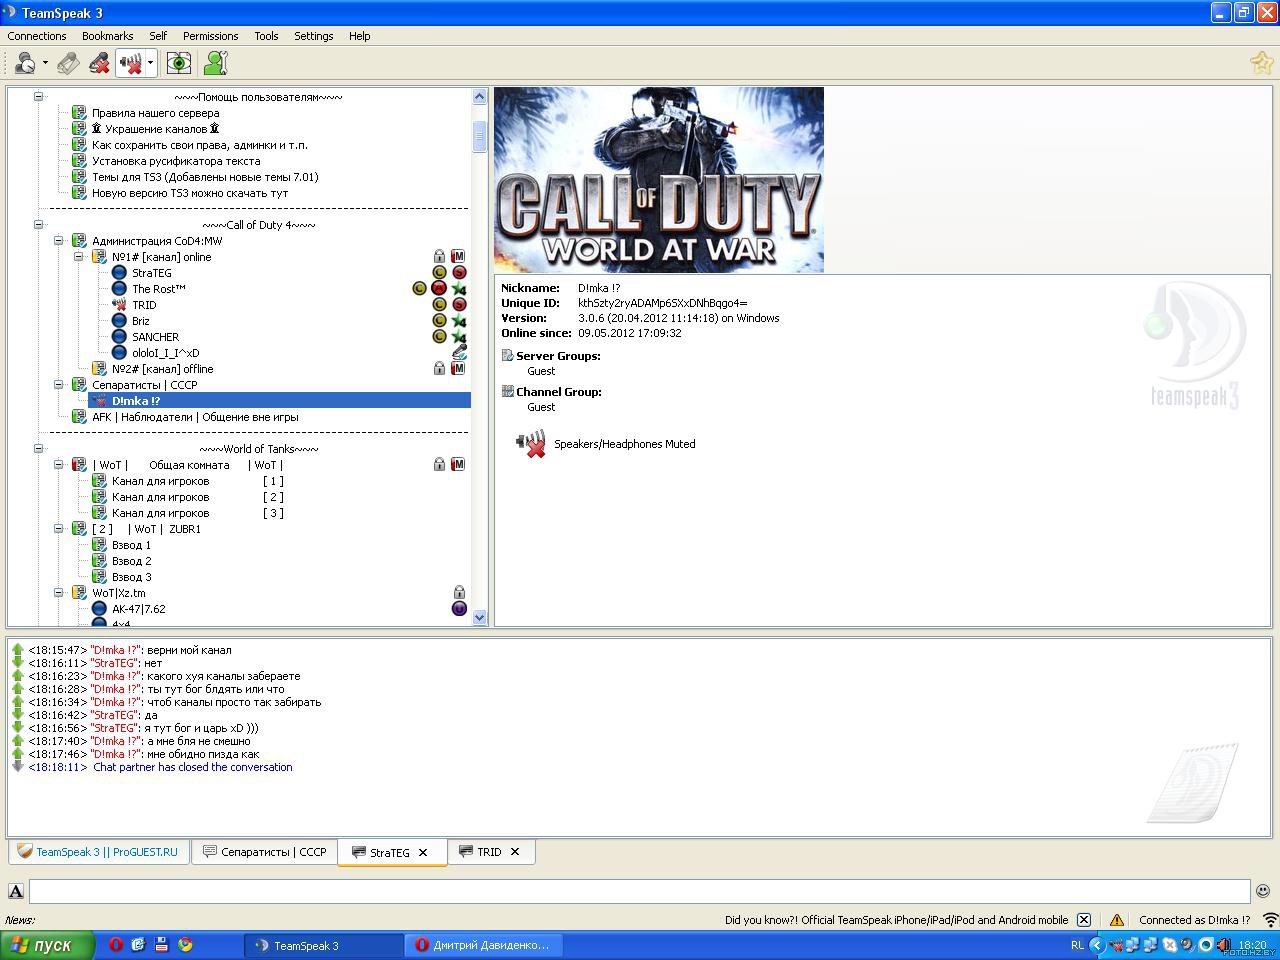The width and height of the screenshot is (1280, 960).
Task: Click channel icon of Украшение каналов
Action: tap(79, 129)
